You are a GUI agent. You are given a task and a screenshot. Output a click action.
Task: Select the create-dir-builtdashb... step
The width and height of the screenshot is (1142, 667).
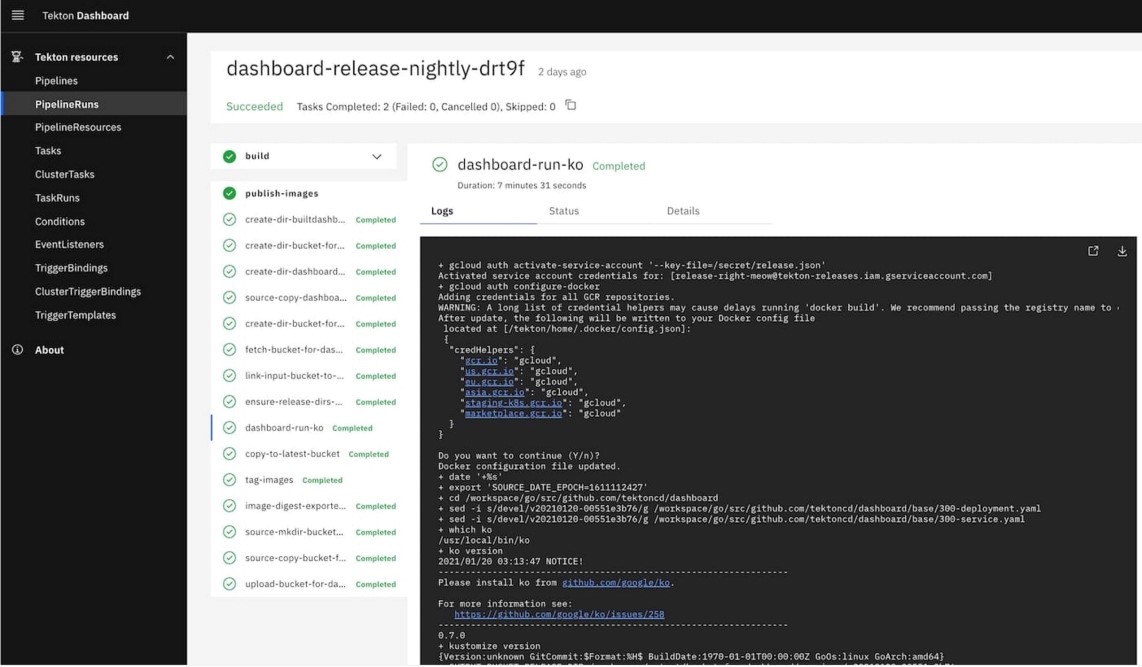click(x=309, y=219)
